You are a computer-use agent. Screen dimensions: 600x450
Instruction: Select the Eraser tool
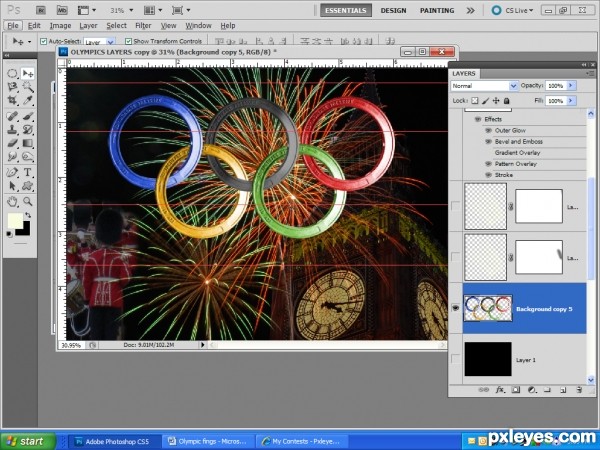point(13,143)
